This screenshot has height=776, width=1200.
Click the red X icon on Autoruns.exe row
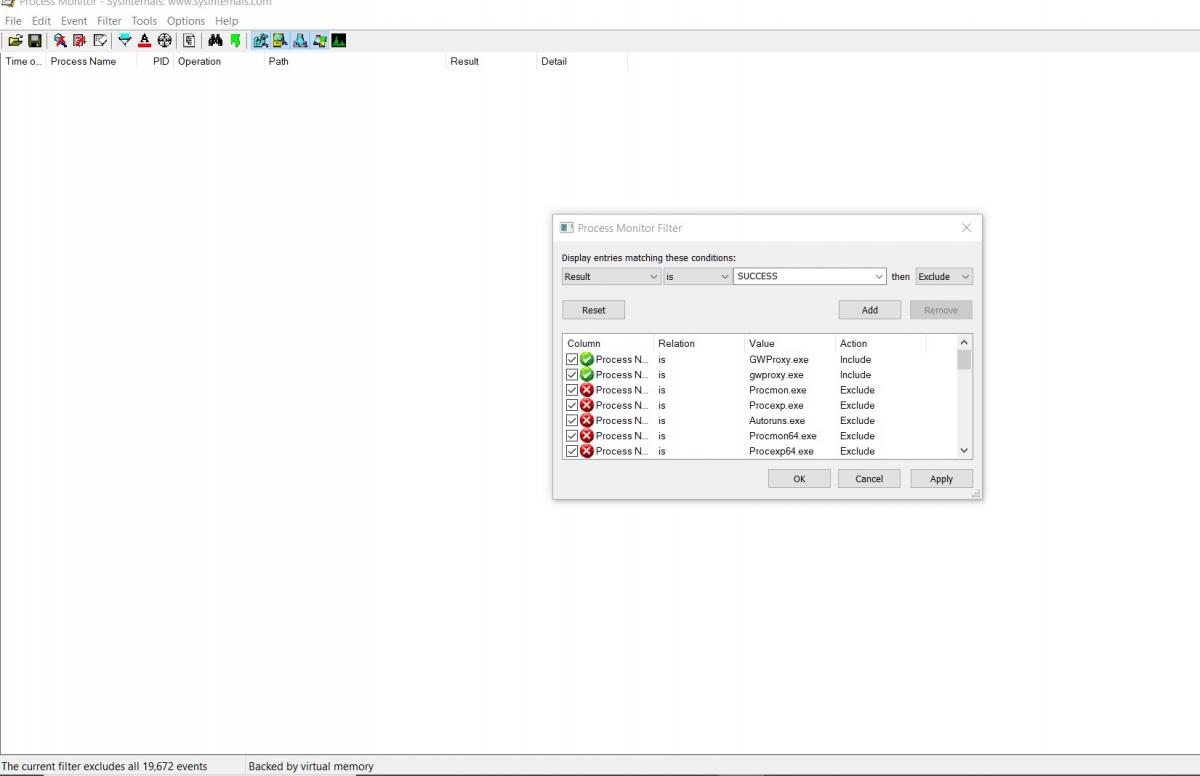[587, 421]
